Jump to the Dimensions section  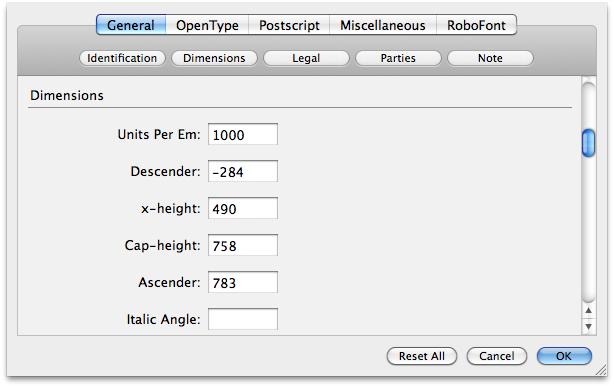click(214, 58)
